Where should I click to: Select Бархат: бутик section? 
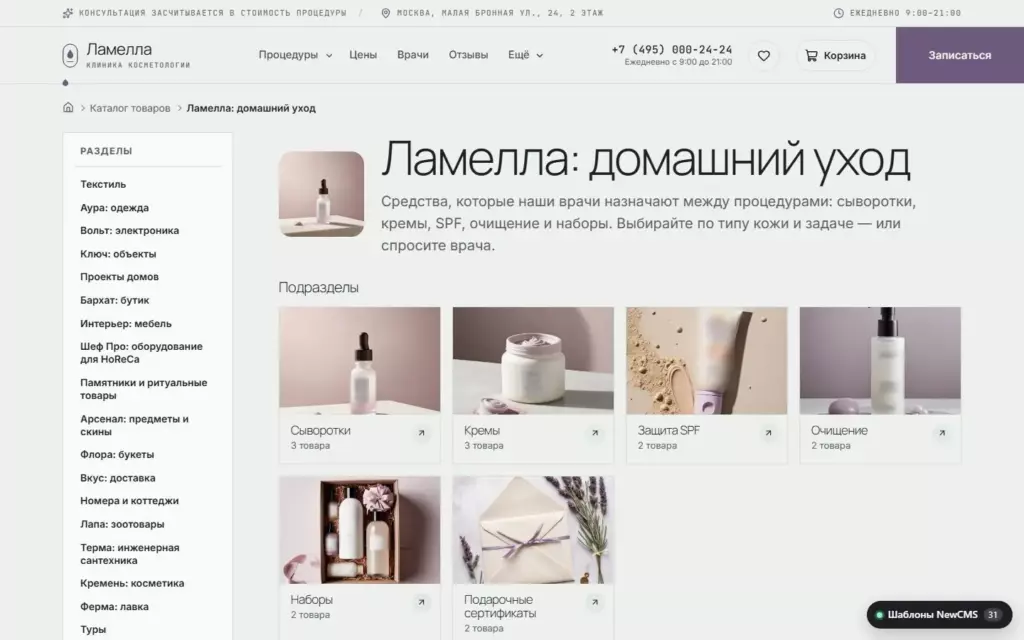[114, 300]
